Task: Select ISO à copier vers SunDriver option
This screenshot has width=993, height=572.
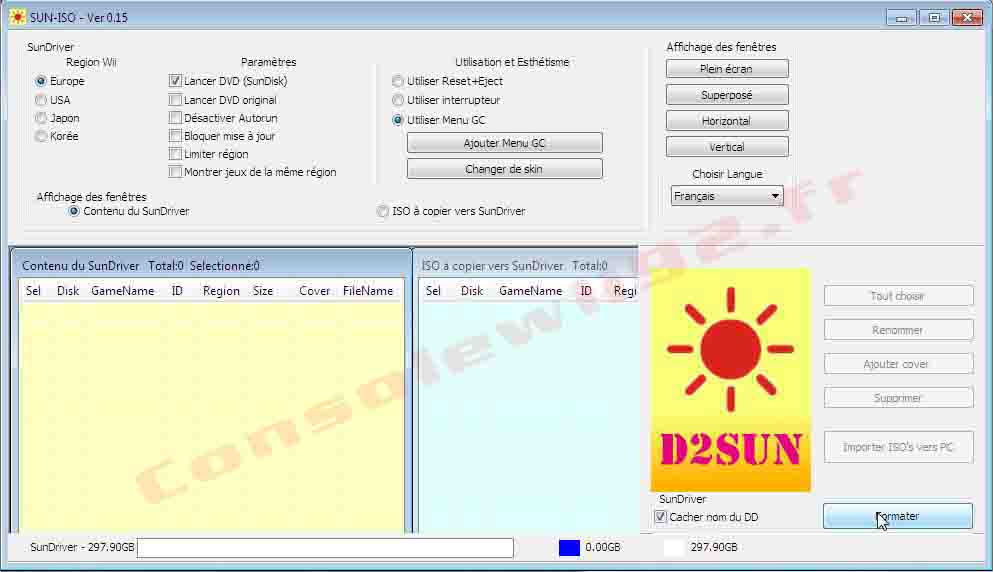Action: tap(383, 211)
